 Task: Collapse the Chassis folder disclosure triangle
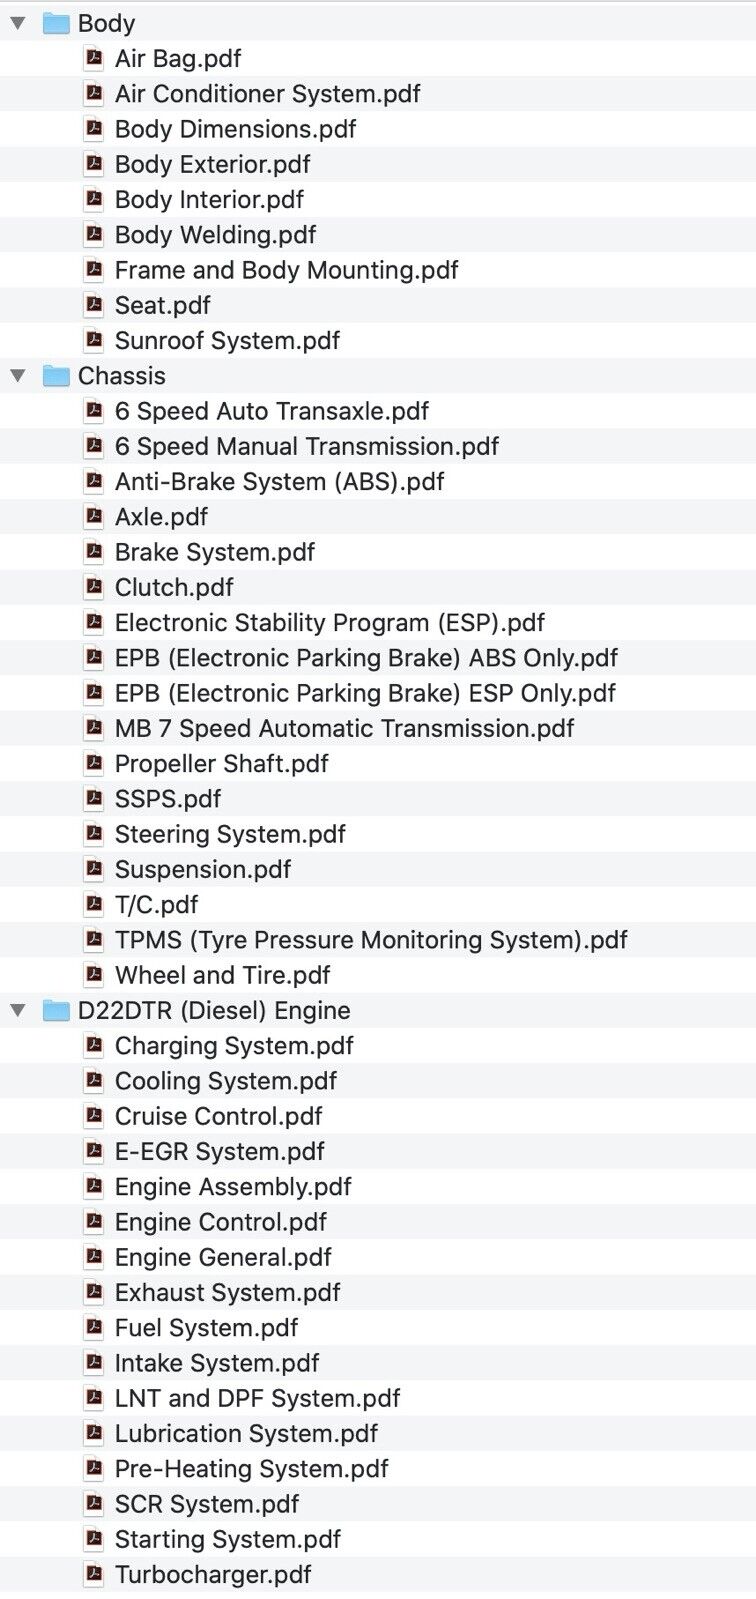click(x=18, y=376)
